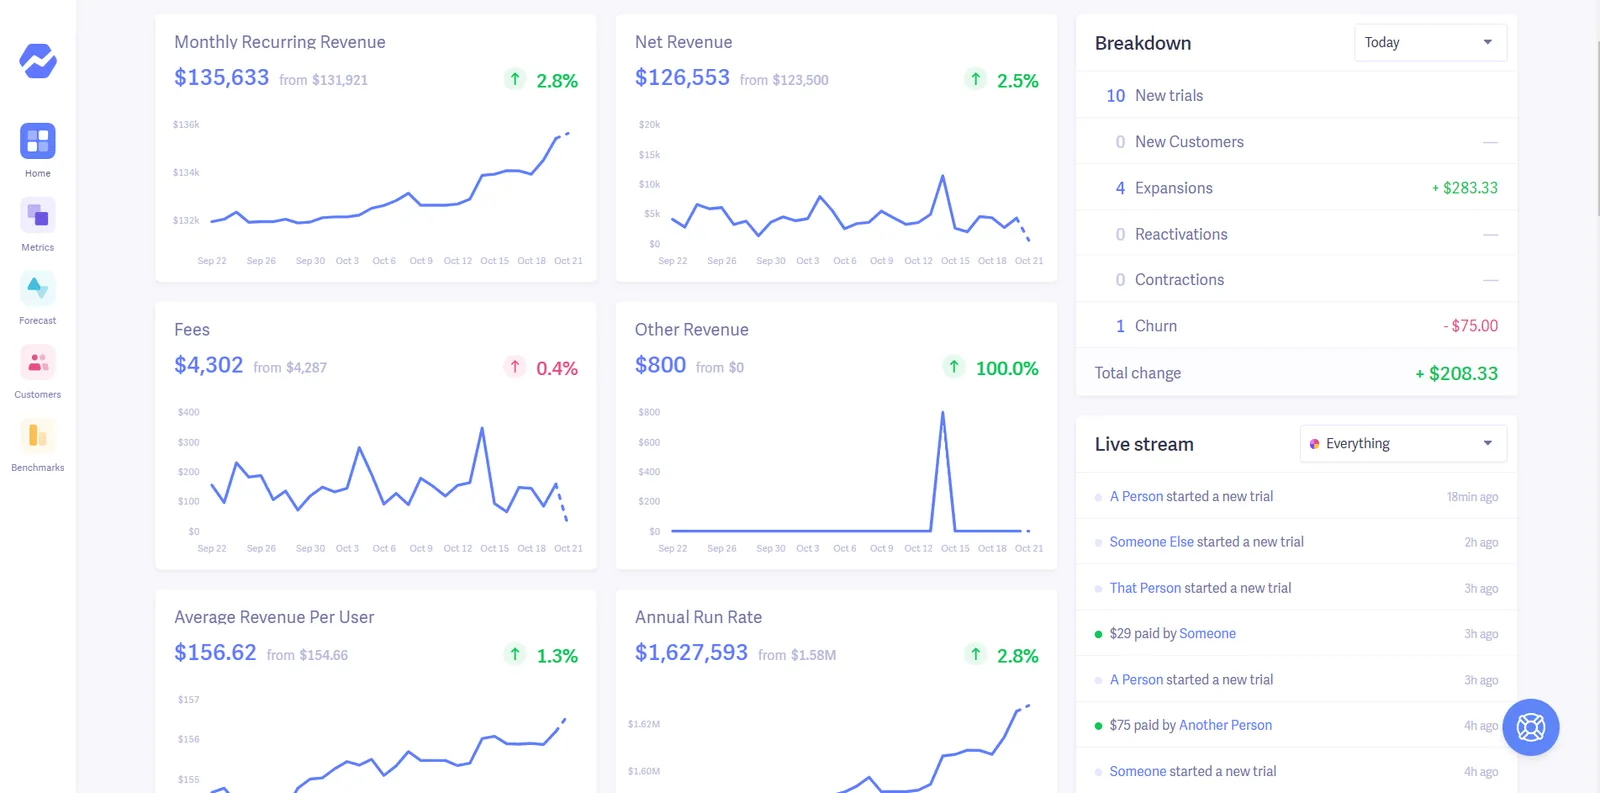Select the Contractions breakdown row
Screen dimensions: 1600x793
tap(1296, 280)
